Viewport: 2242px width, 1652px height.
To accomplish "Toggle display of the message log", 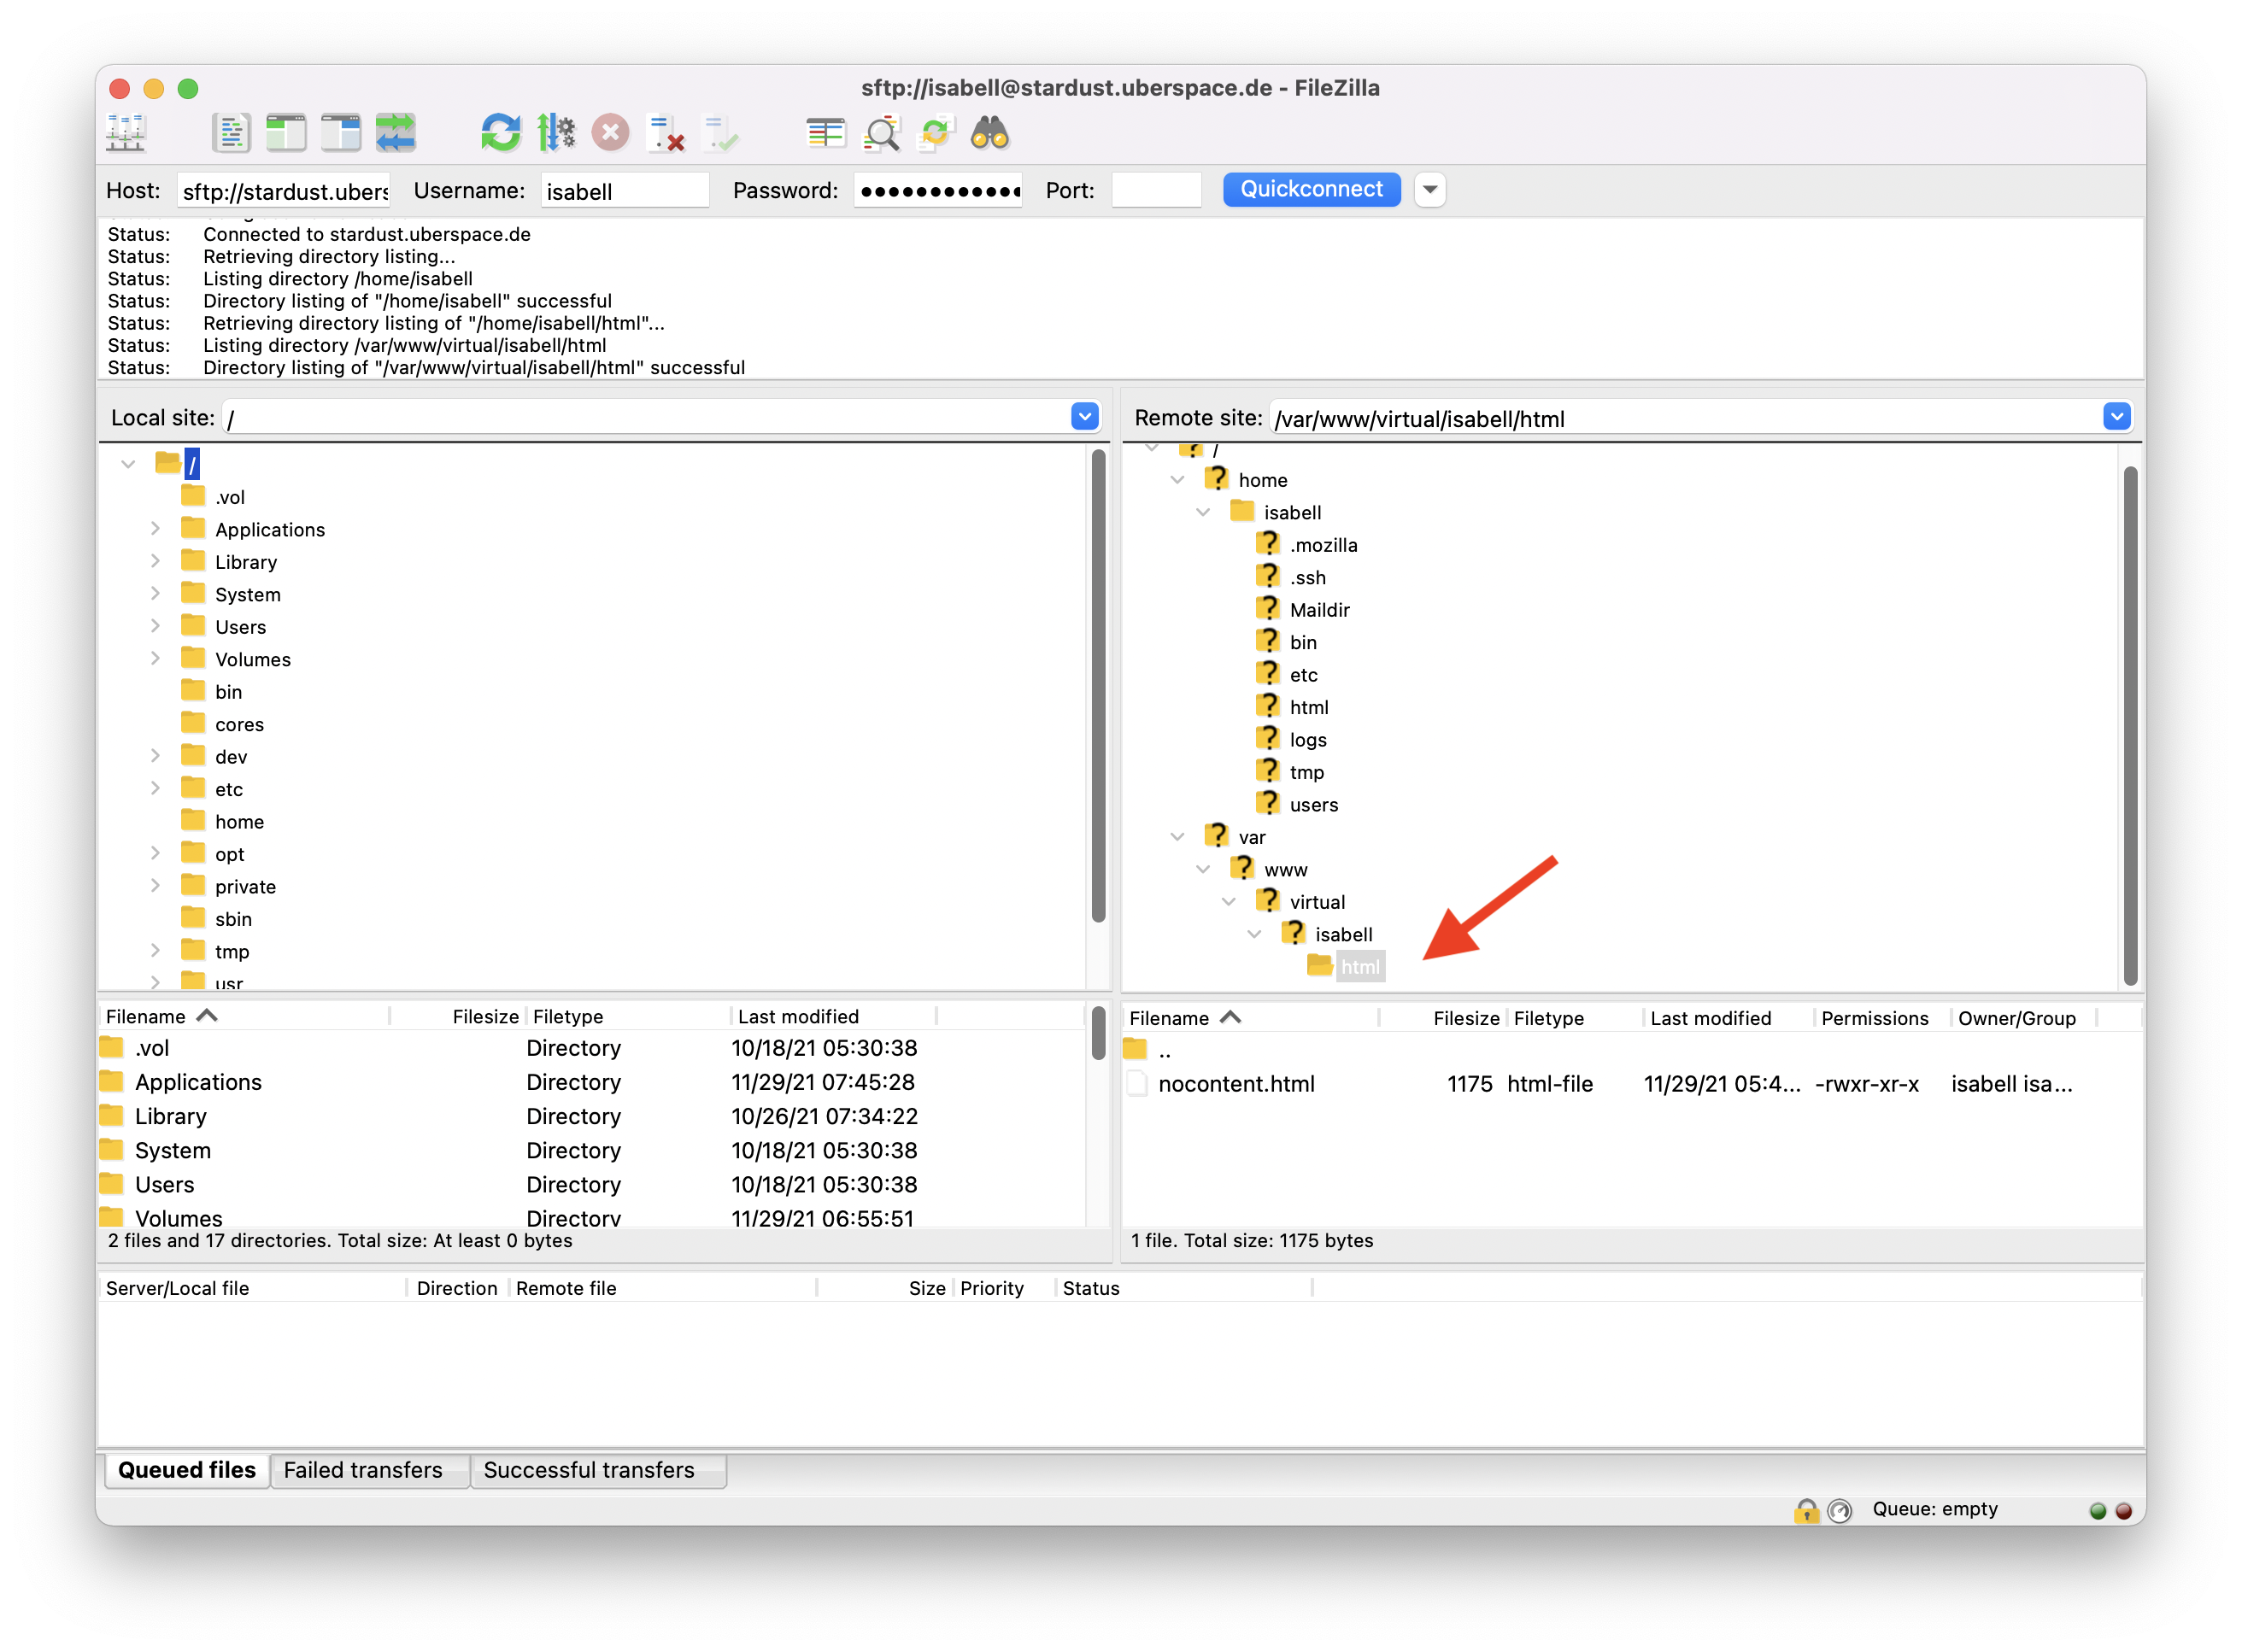I will tap(231, 131).
